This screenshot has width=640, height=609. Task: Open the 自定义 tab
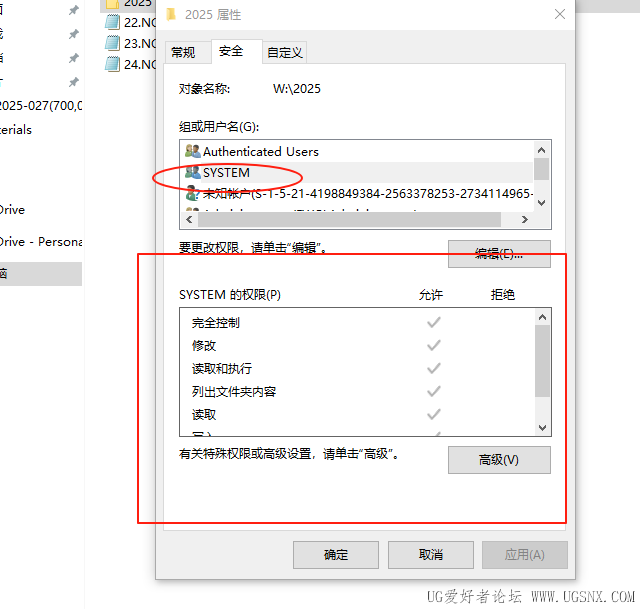click(x=284, y=53)
